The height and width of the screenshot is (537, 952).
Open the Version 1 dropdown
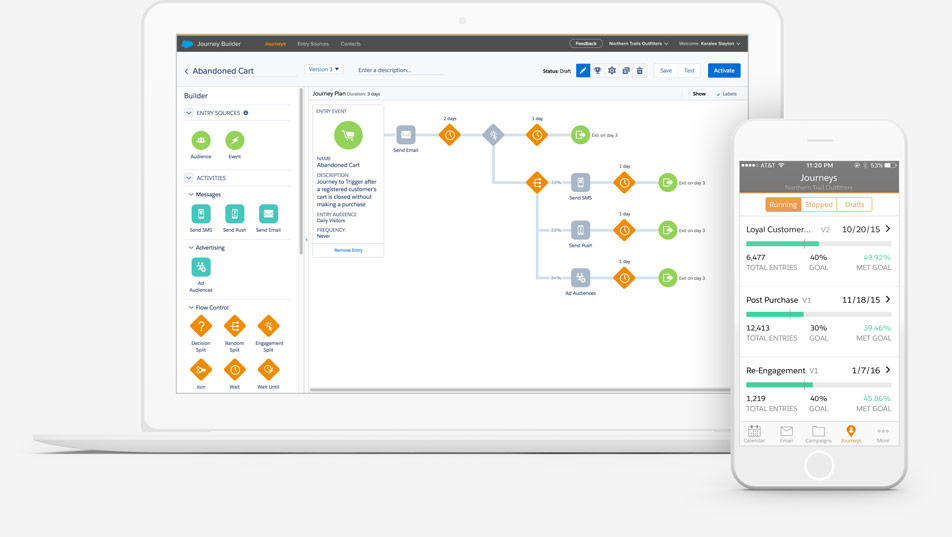click(x=323, y=70)
